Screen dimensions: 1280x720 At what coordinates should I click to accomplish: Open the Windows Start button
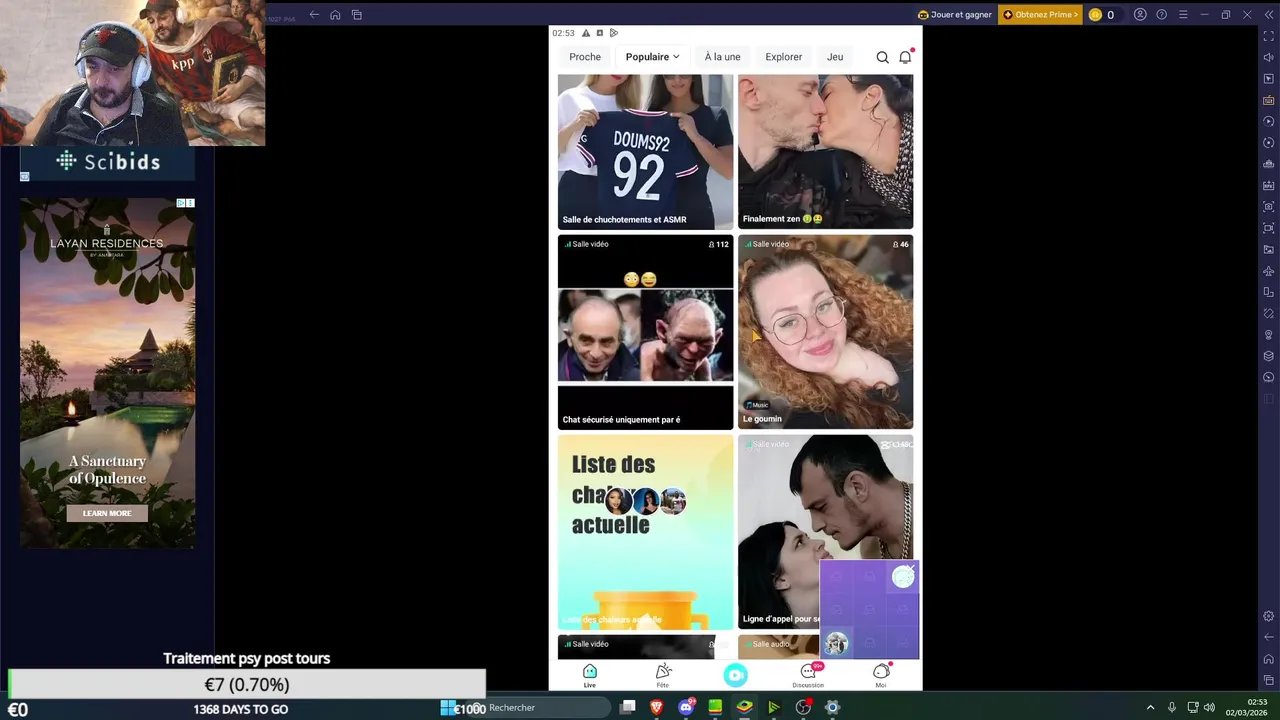448,707
